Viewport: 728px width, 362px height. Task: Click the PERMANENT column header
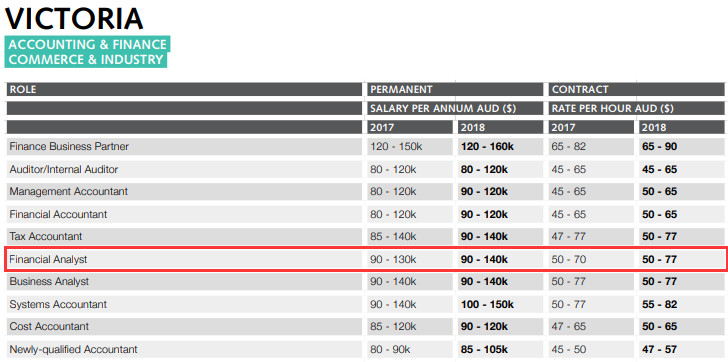coord(455,89)
